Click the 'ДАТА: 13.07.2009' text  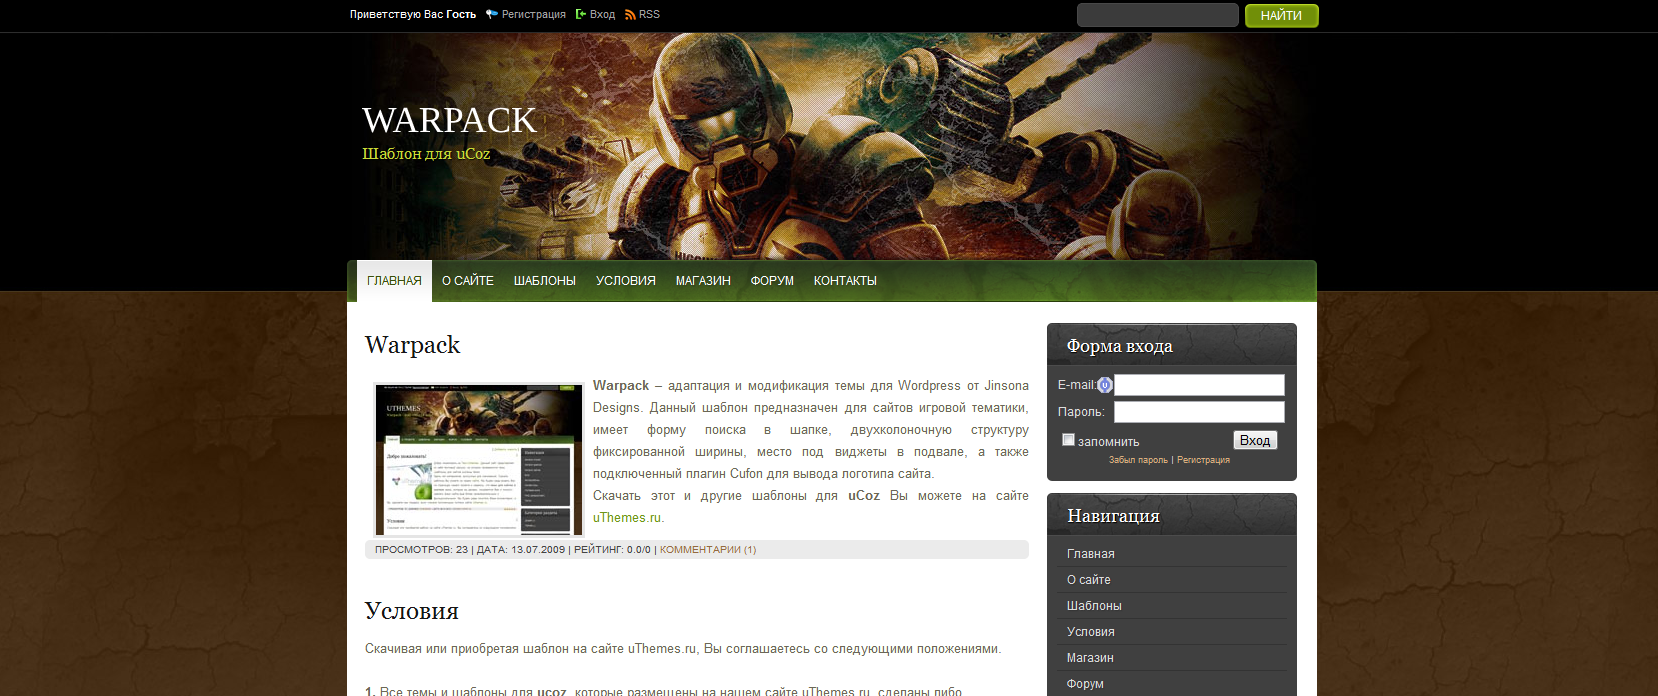click(521, 550)
